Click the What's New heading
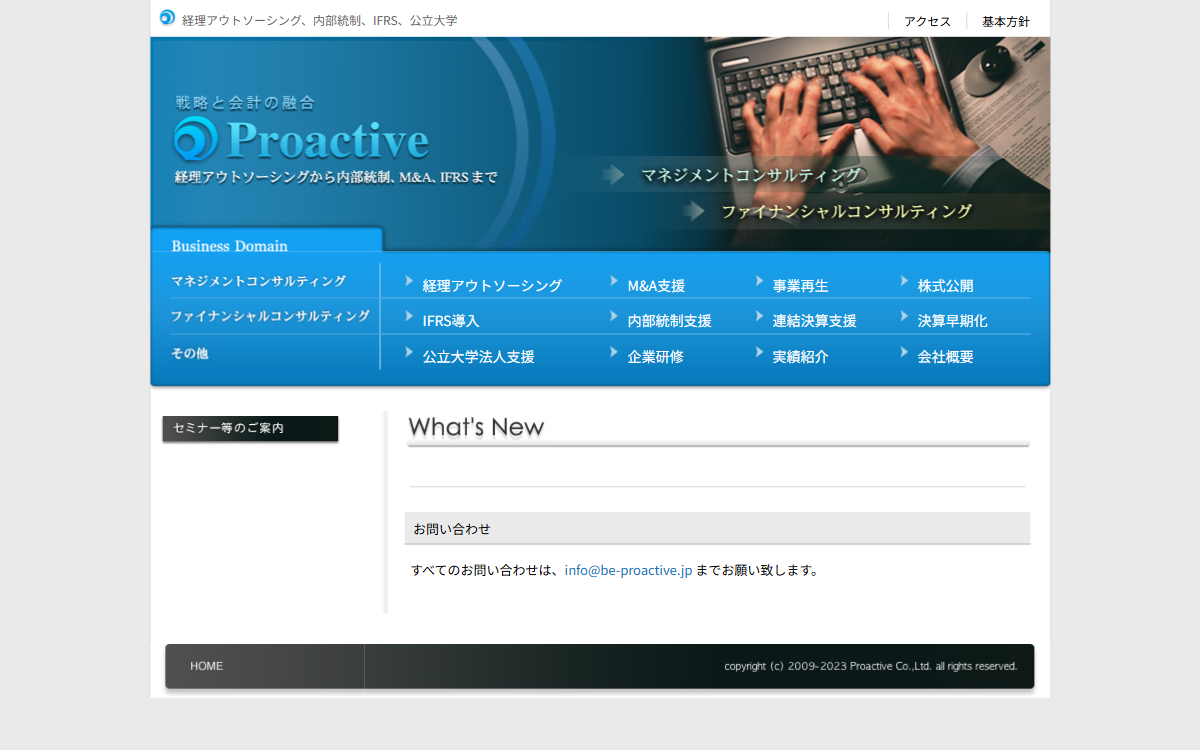The width and height of the screenshot is (1200, 750). (476, 428)
